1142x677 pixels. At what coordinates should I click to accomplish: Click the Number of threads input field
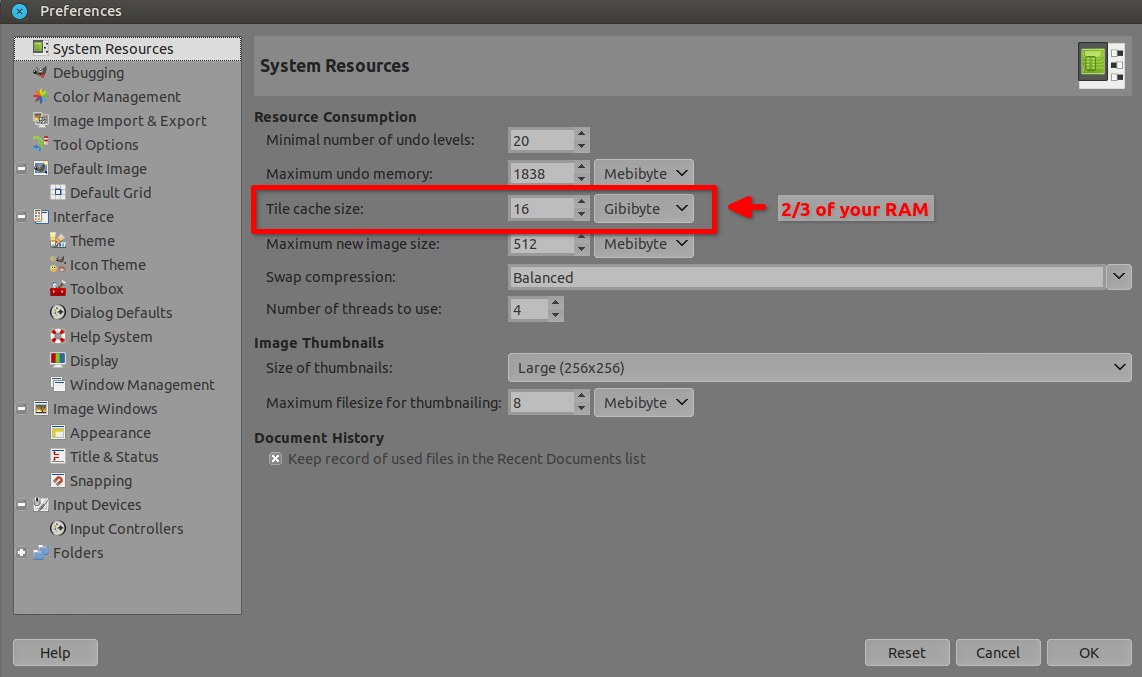(529, 309)
